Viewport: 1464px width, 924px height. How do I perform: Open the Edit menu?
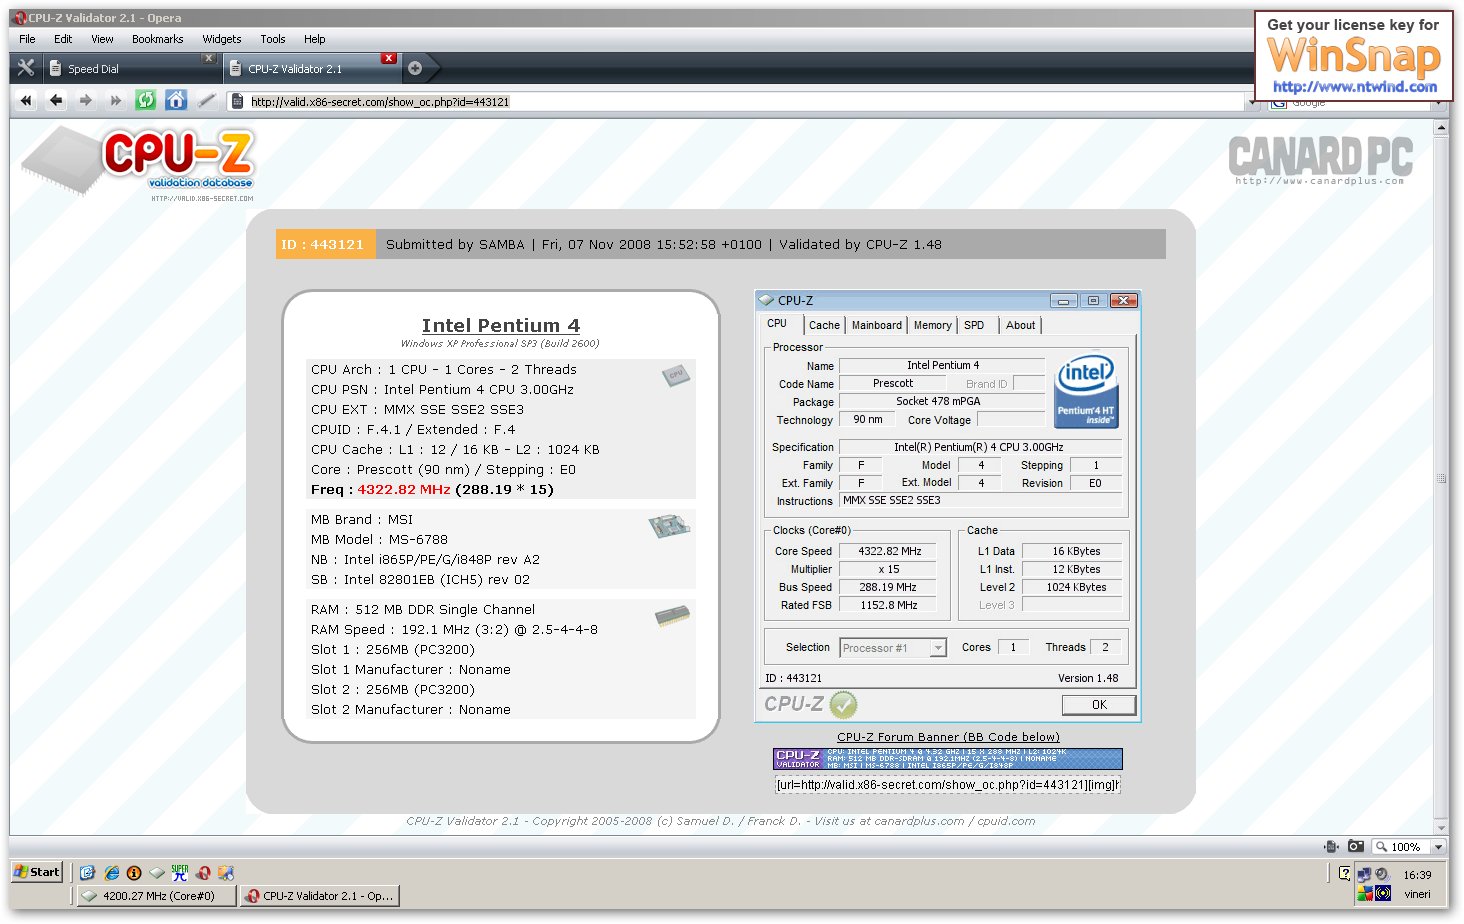(x=63, y=39)
